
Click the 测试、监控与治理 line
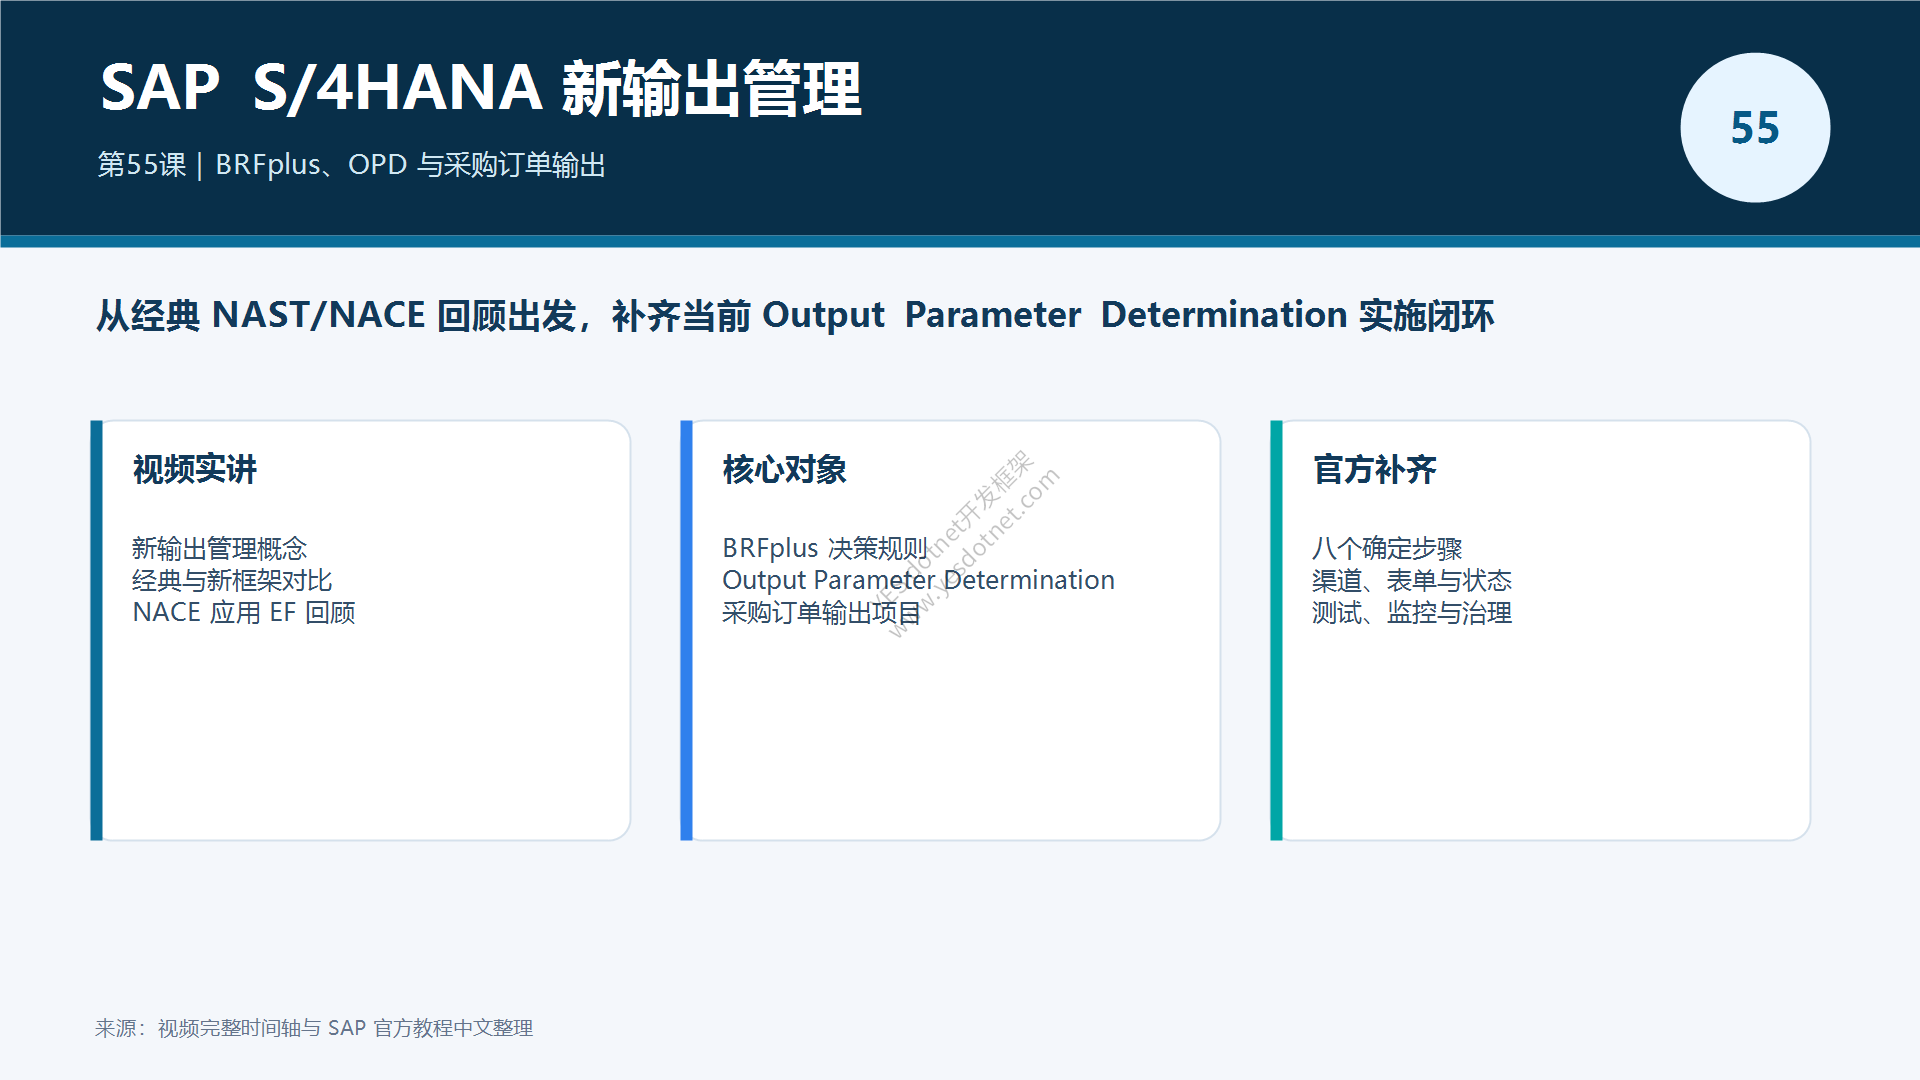pyautogui.click(x=1412, y=613)
